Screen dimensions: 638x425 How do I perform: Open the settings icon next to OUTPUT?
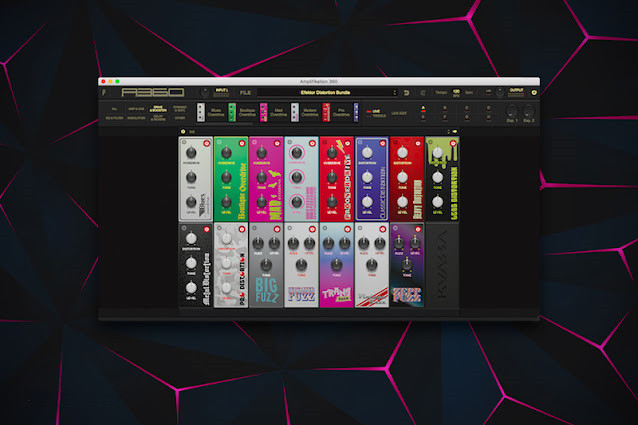534,93
